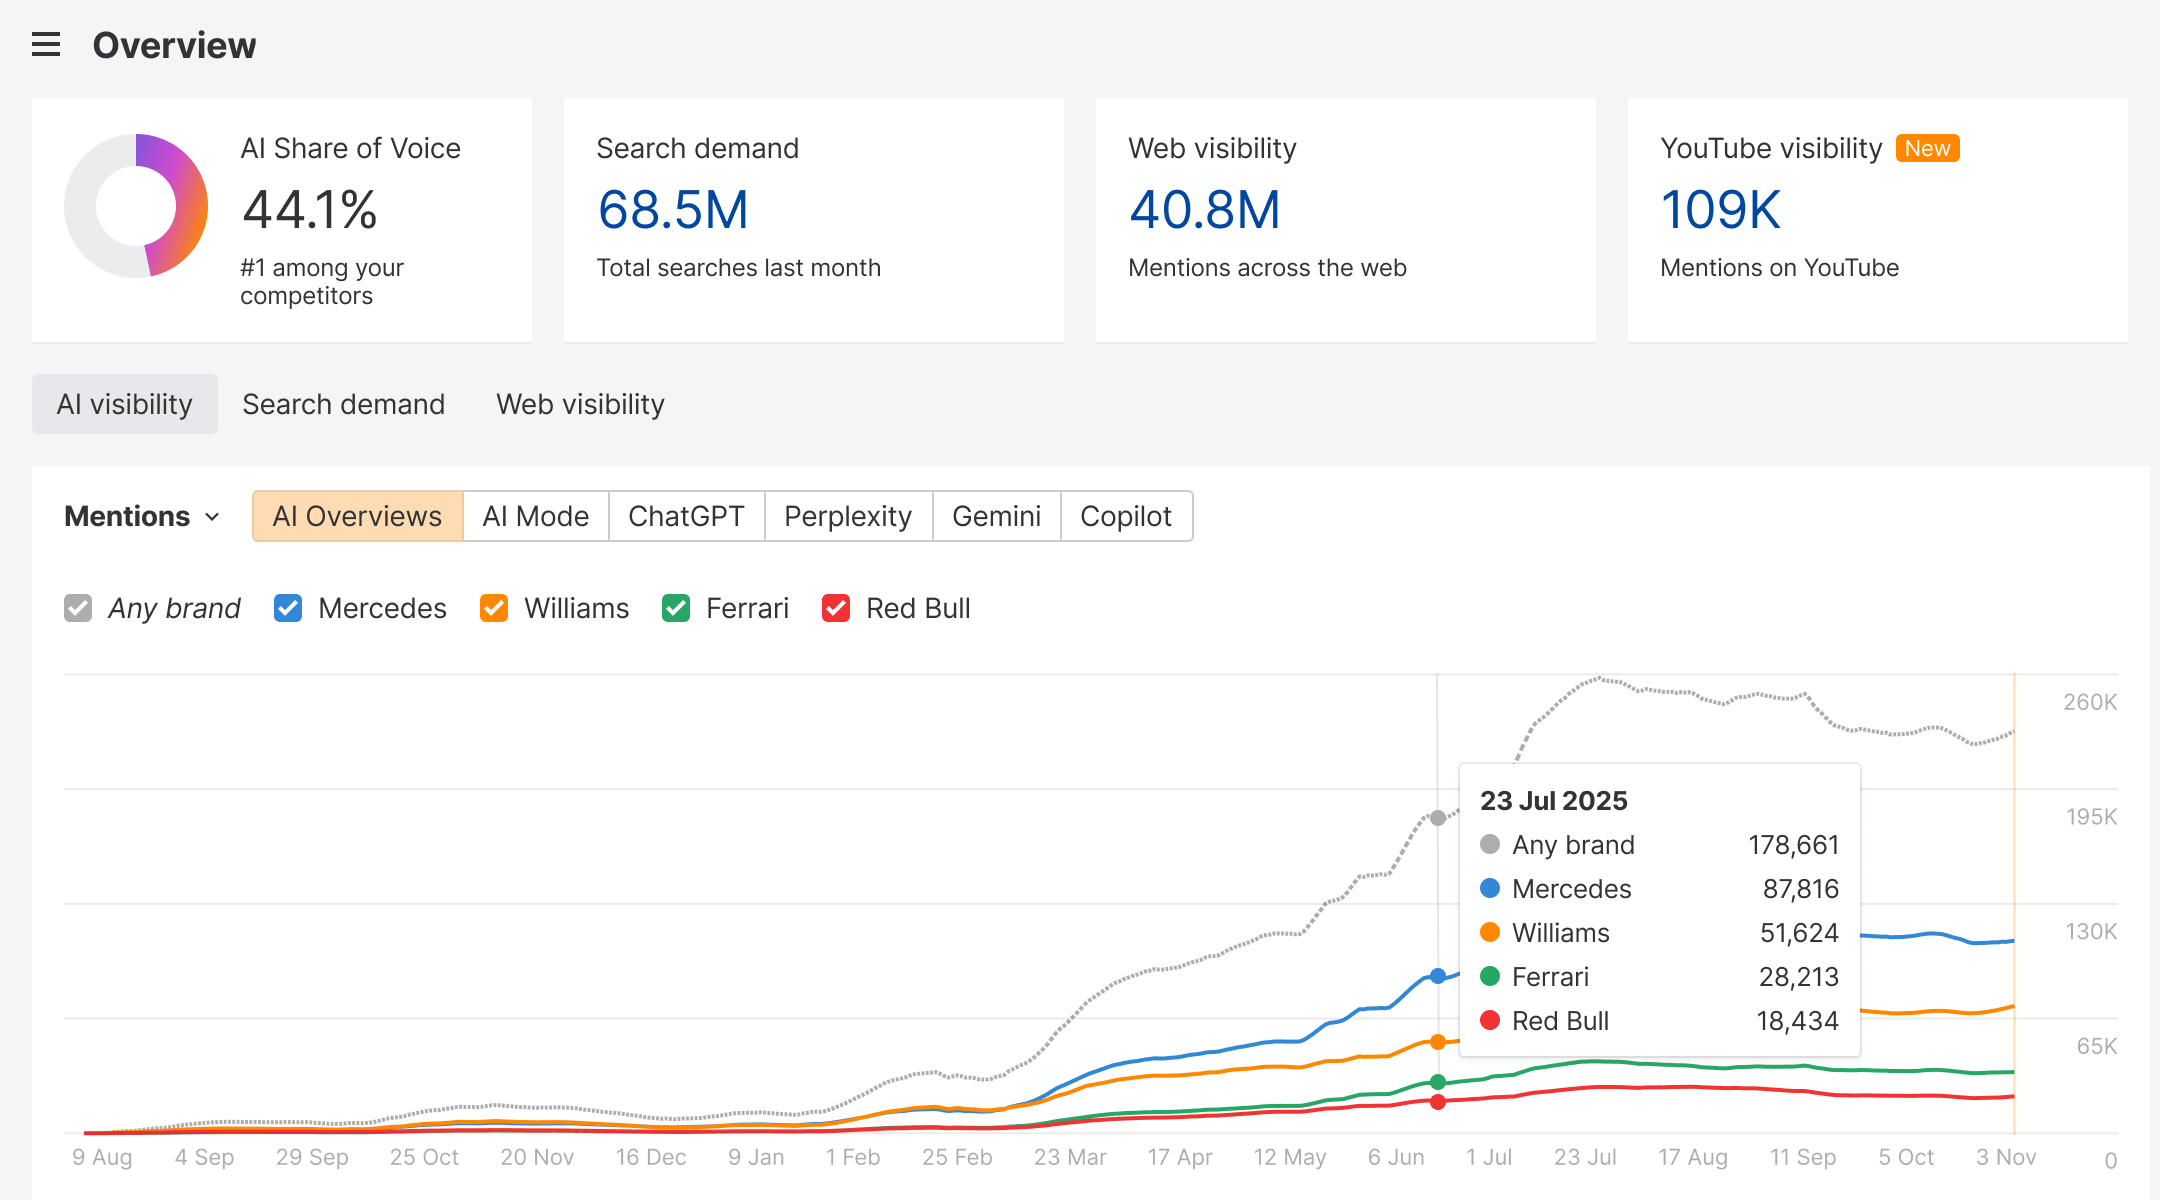Click the blue Mercedes chart data point
The width and height of the screenshot is (2160, 1200).
pos(1438,976)
